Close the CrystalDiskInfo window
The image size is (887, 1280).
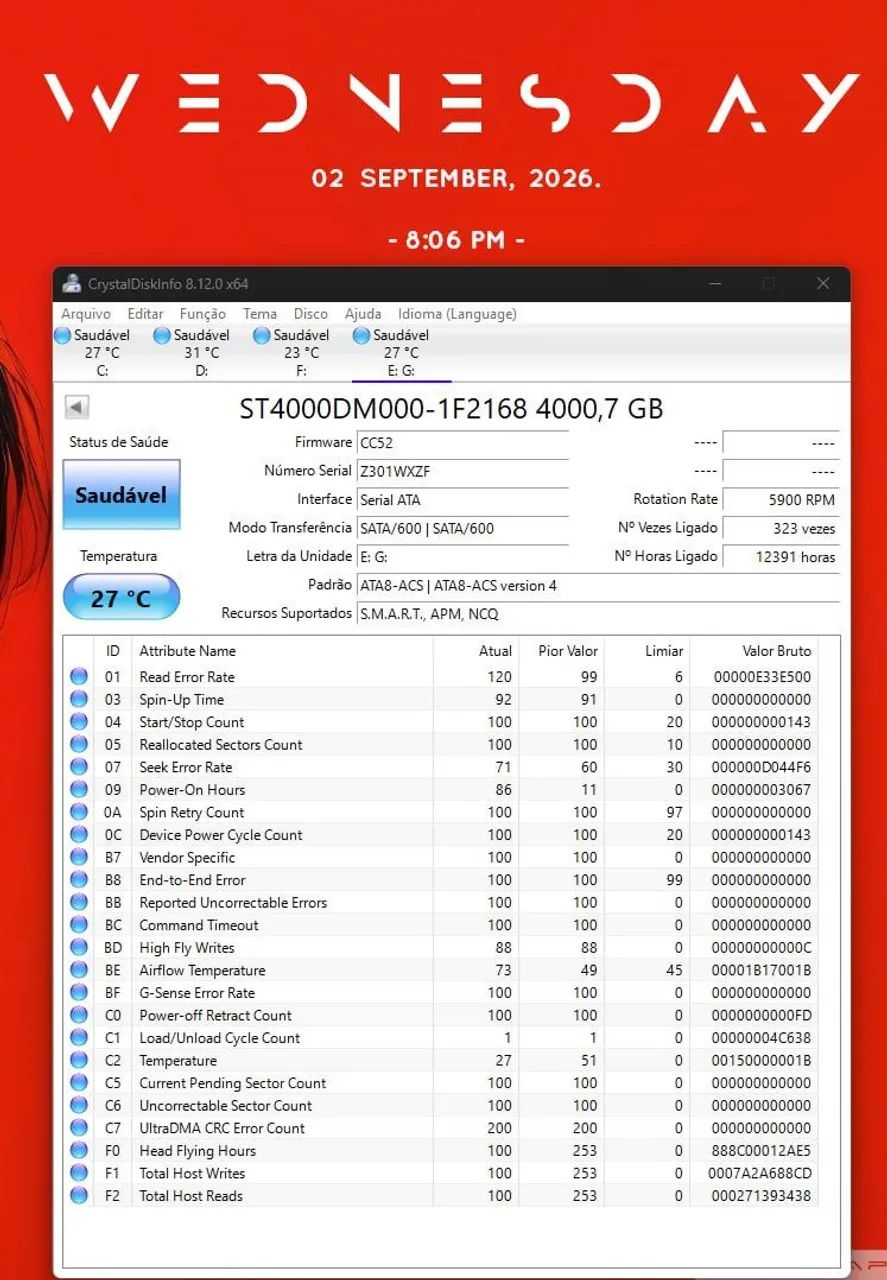coord(823,283)
